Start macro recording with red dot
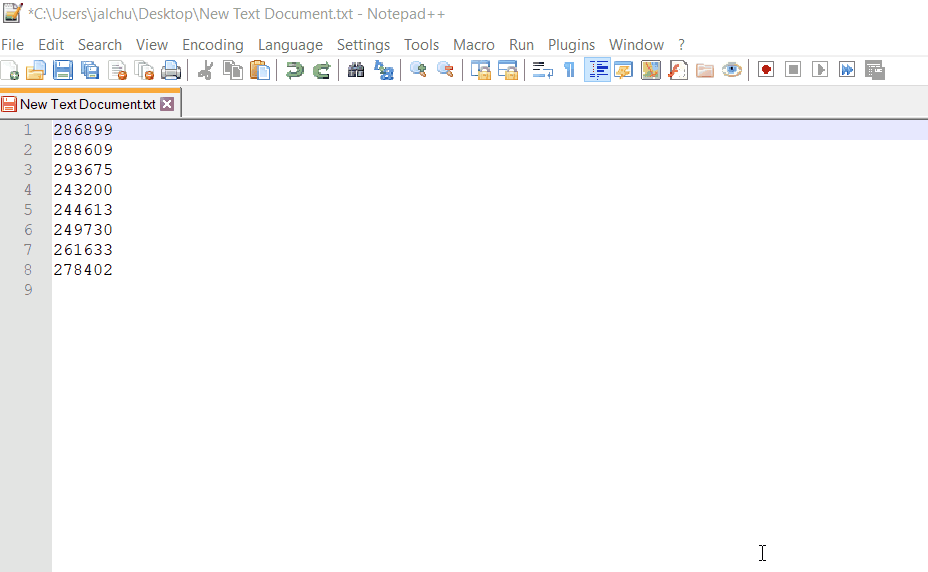Screen dimensions: 928x572 pyautogui.click(x=766, y=70)
